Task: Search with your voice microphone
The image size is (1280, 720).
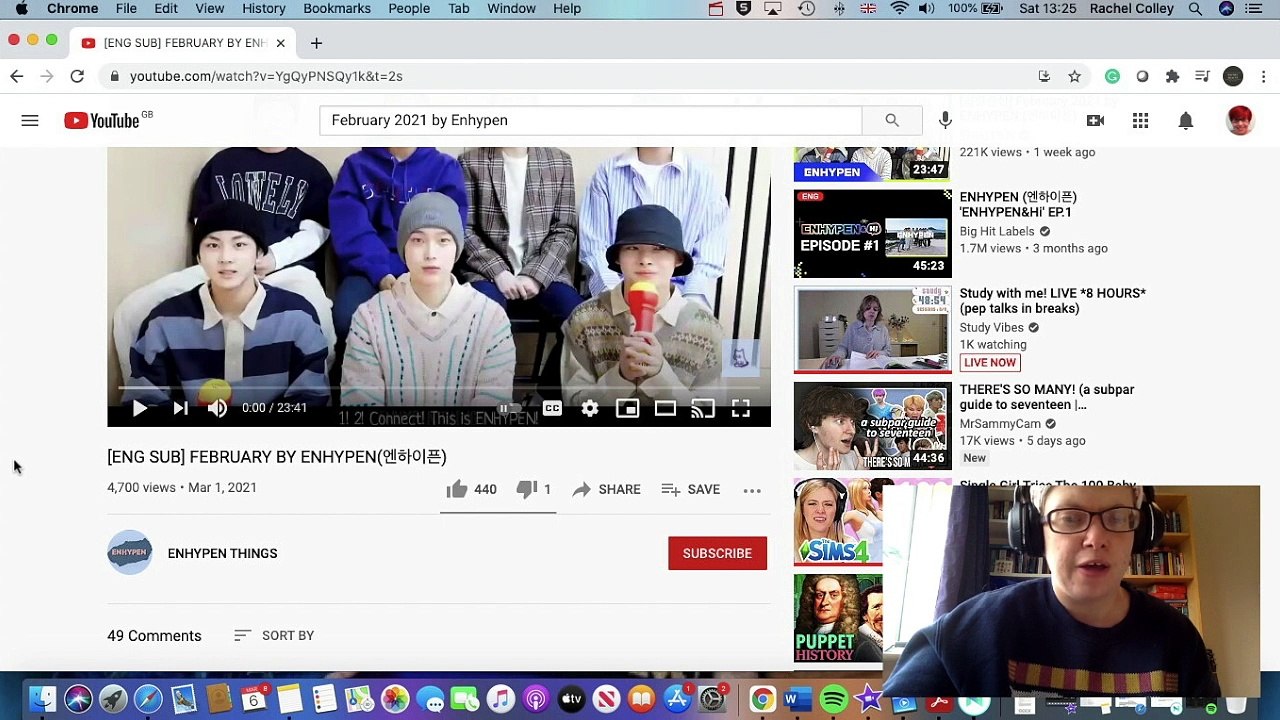Action: coord(945,120)
